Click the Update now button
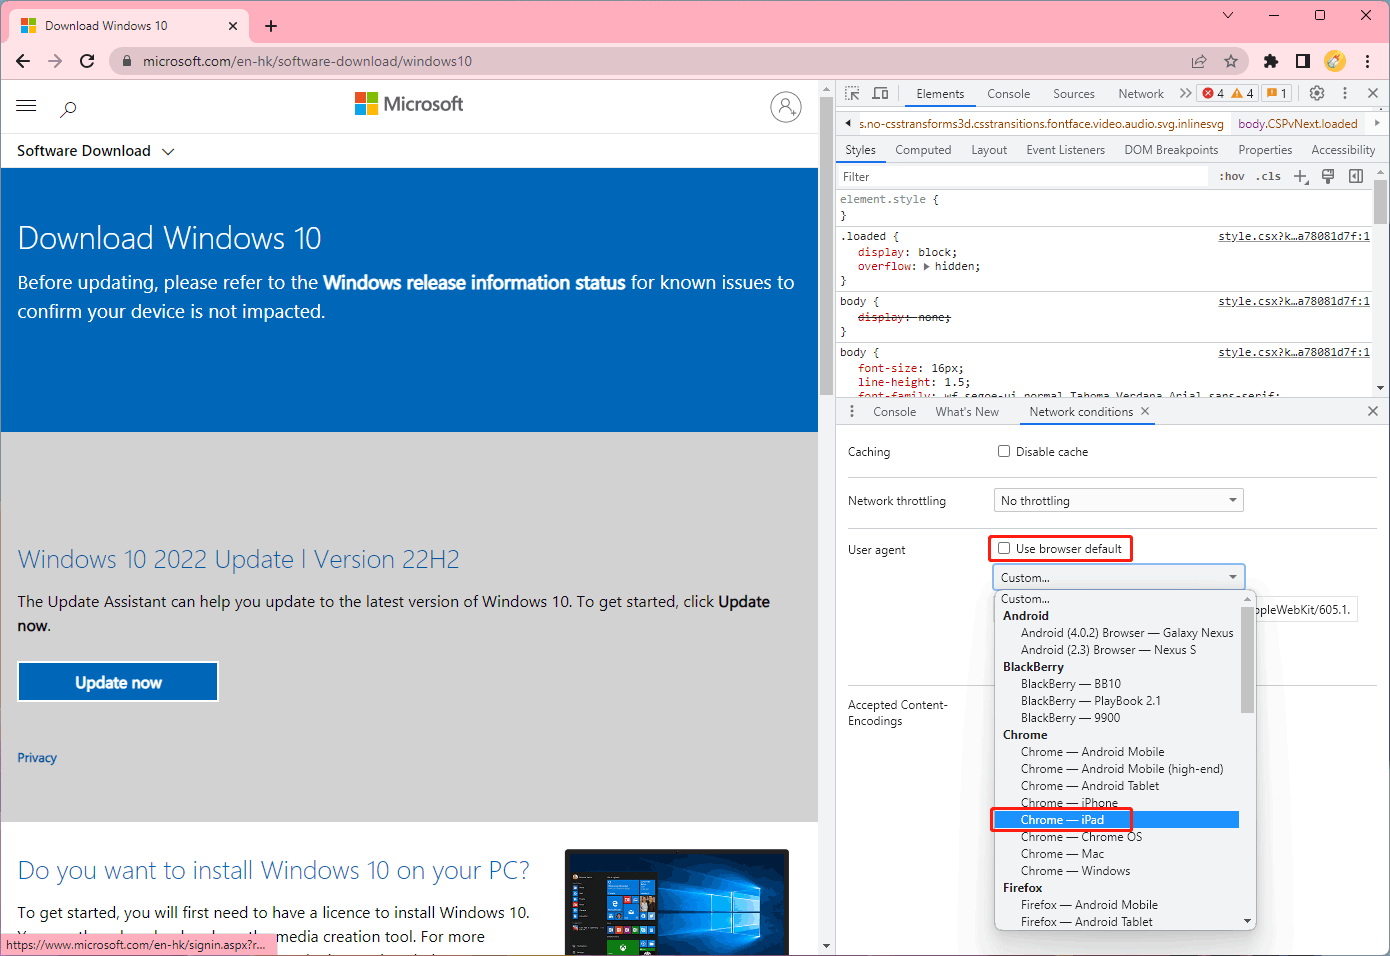This screenshot has width=1390, height=956. (x=117, y=681)
